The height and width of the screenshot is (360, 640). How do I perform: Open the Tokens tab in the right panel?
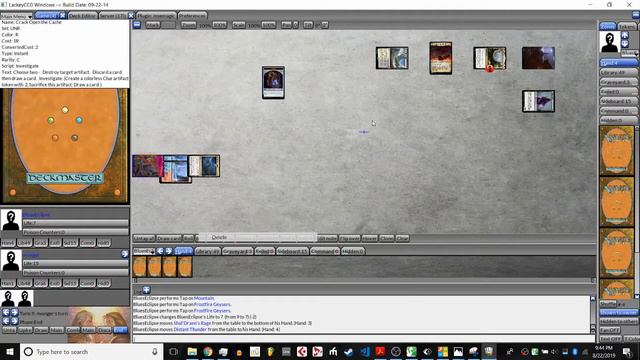[x=627, y=26]
